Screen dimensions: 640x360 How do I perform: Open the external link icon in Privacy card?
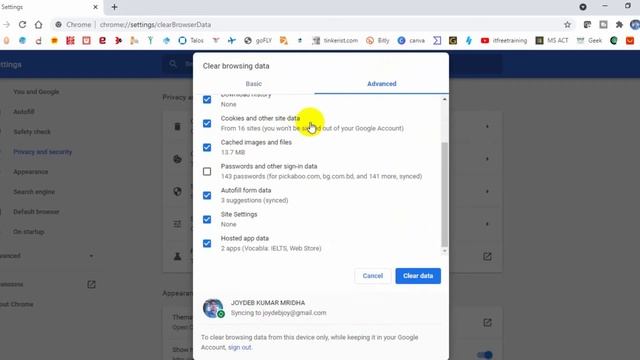click(x=487, y=257)
